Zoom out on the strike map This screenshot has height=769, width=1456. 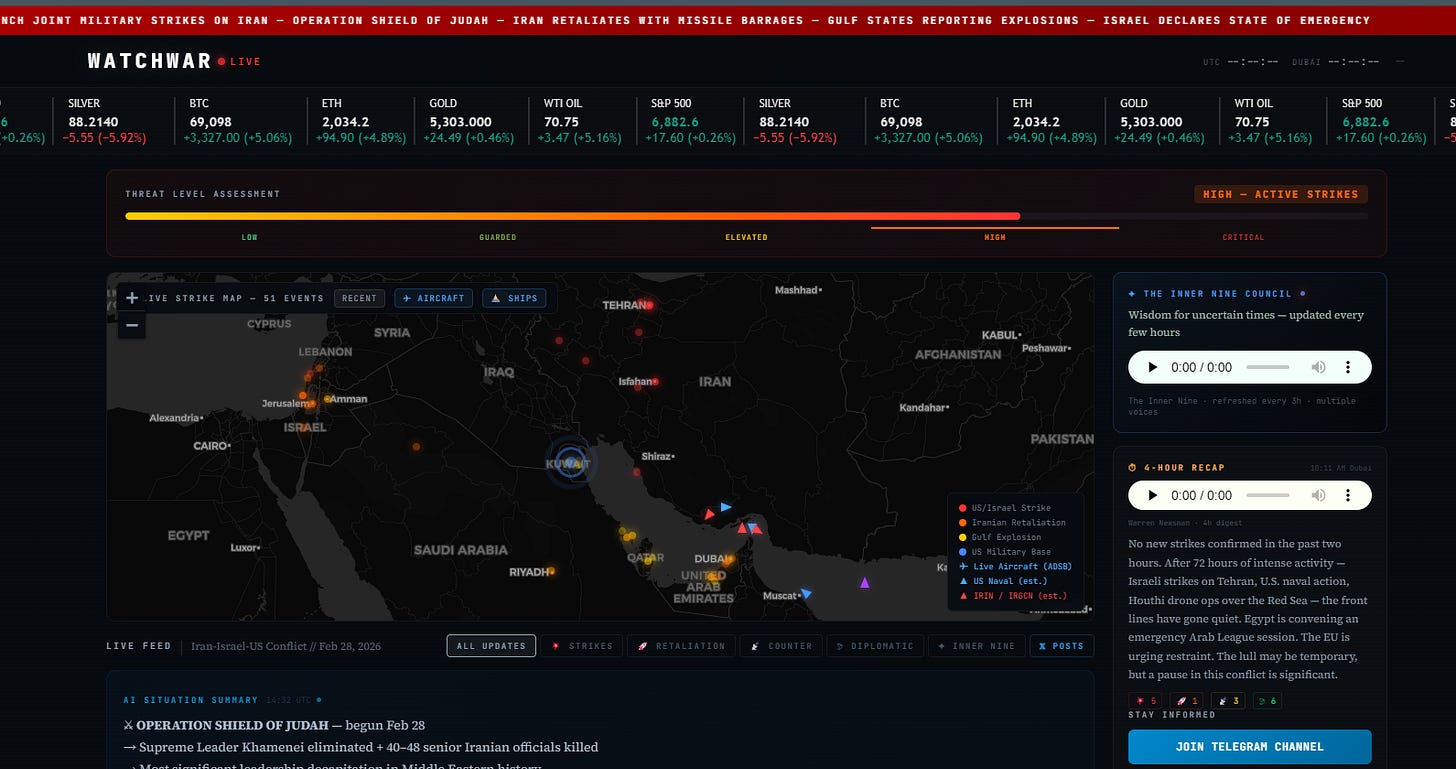[x=131, y=325]
